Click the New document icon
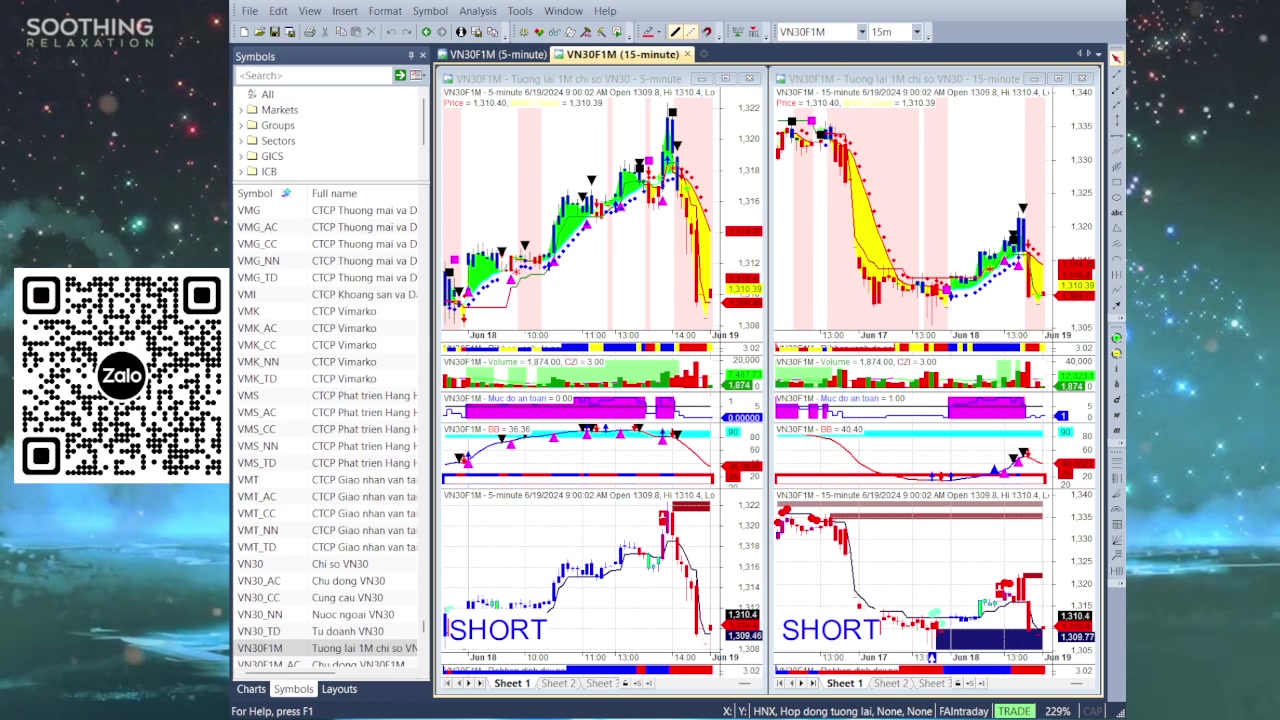Viewport: 1280px width, 720px height. click(x=244, y=32)
